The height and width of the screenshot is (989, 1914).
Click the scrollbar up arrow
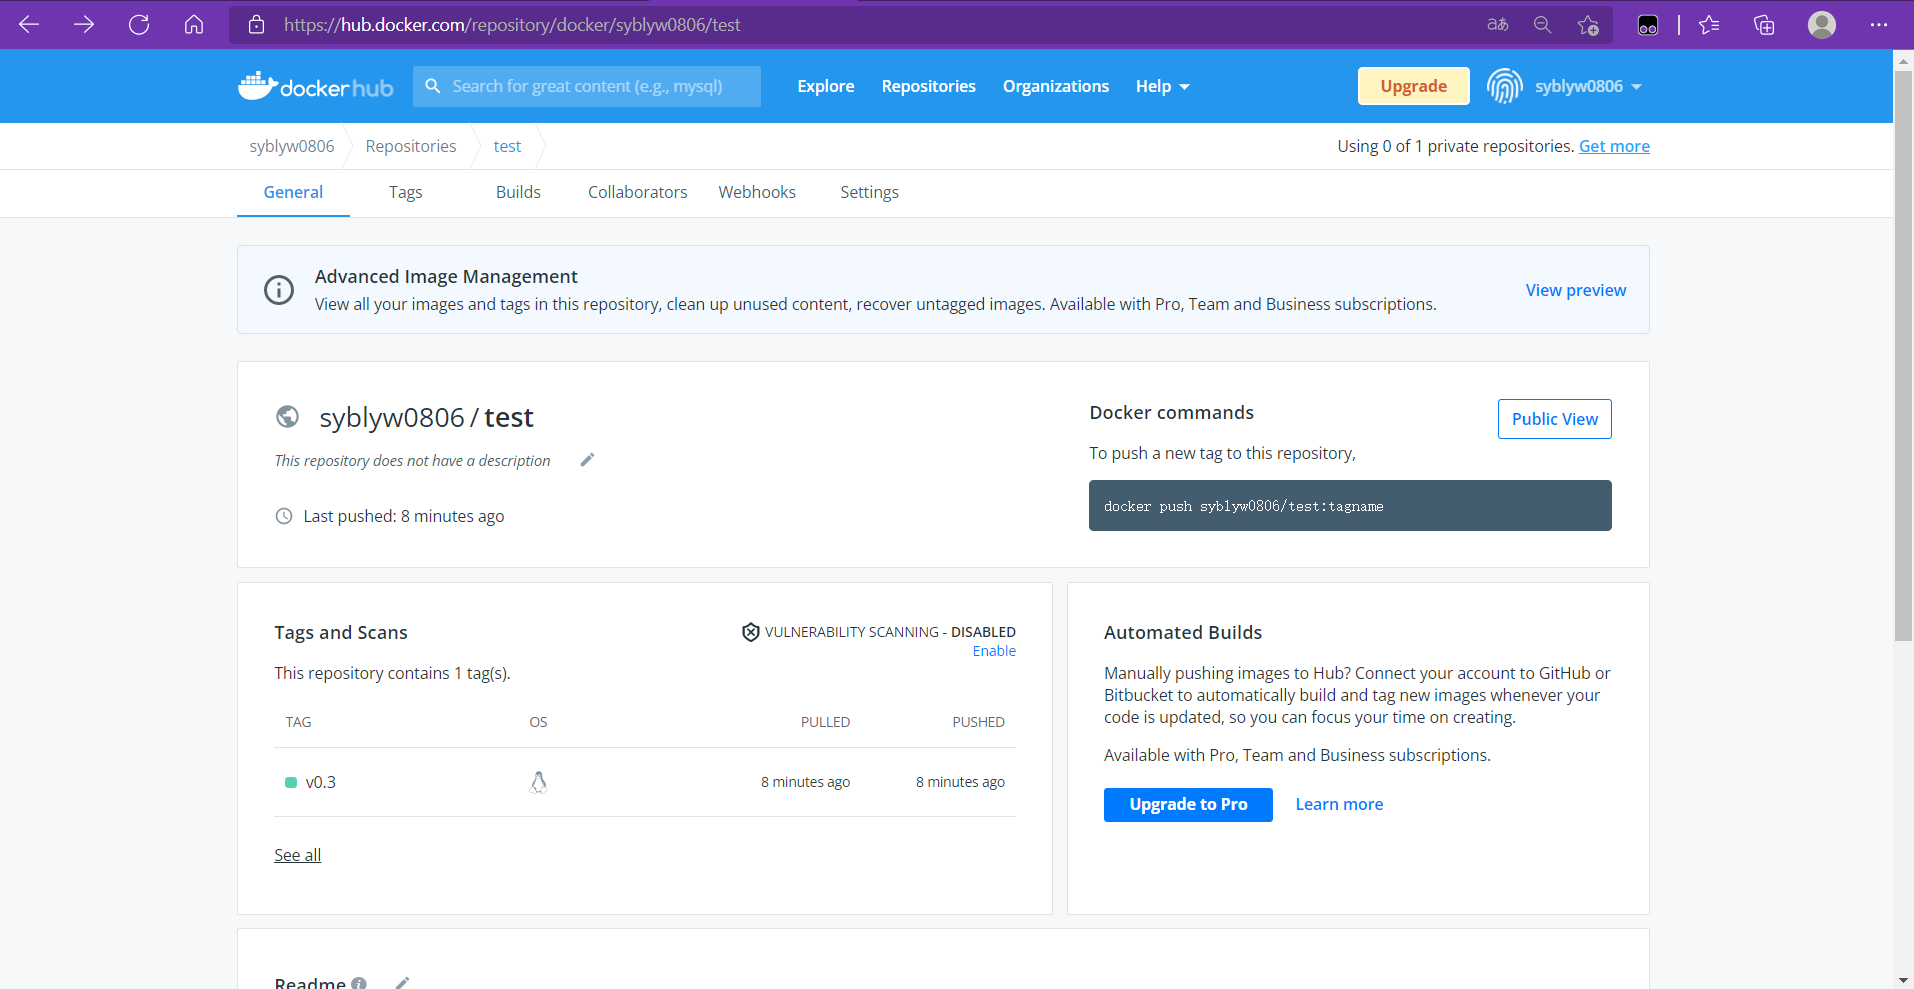tap(1904, 60)
